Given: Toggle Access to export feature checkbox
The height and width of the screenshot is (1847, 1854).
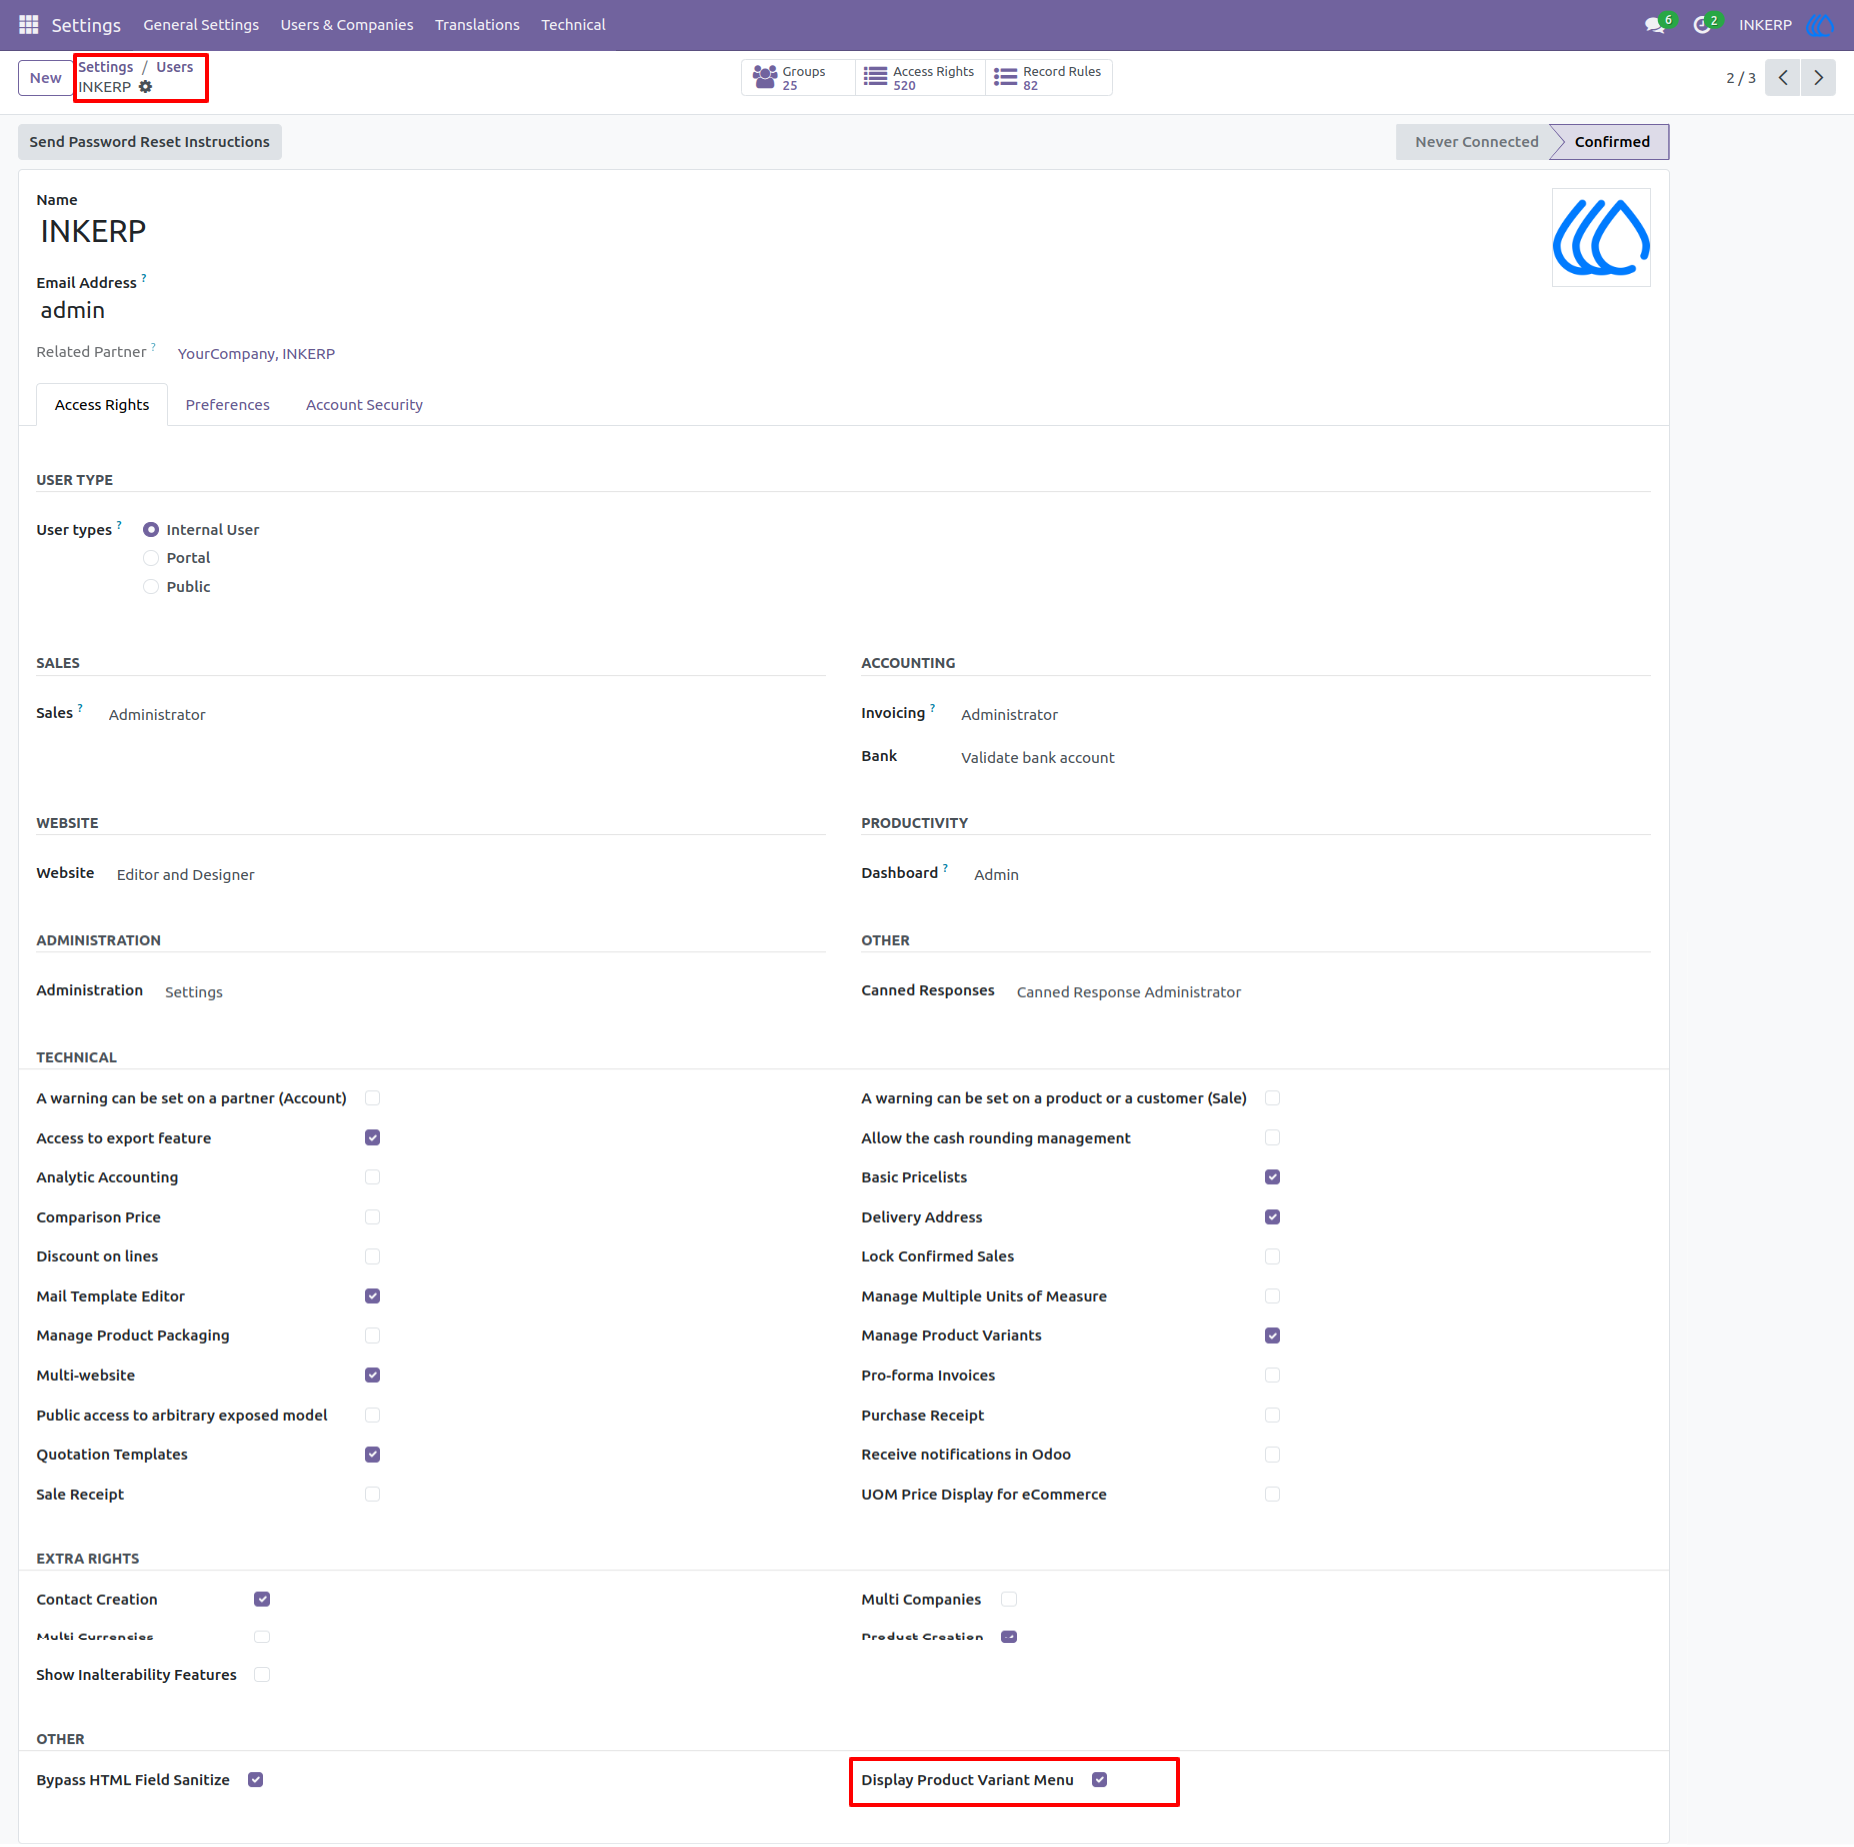Looking at the screenshot, I should [372, 1138].
